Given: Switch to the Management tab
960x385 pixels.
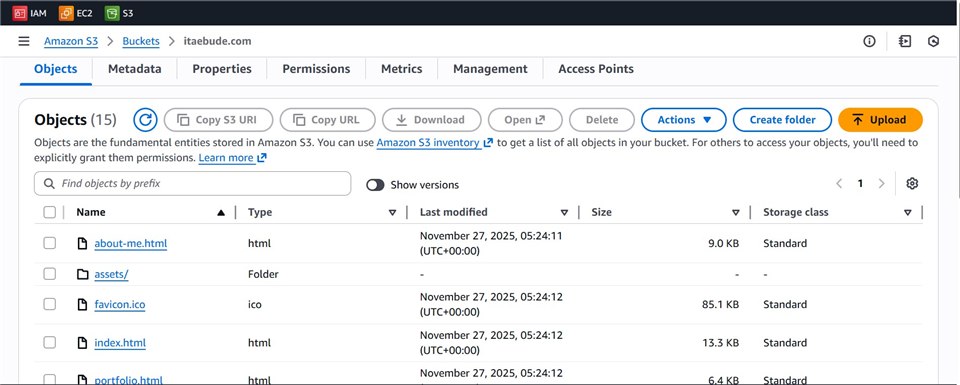Looking at the screenshot, I should [490, 69].
